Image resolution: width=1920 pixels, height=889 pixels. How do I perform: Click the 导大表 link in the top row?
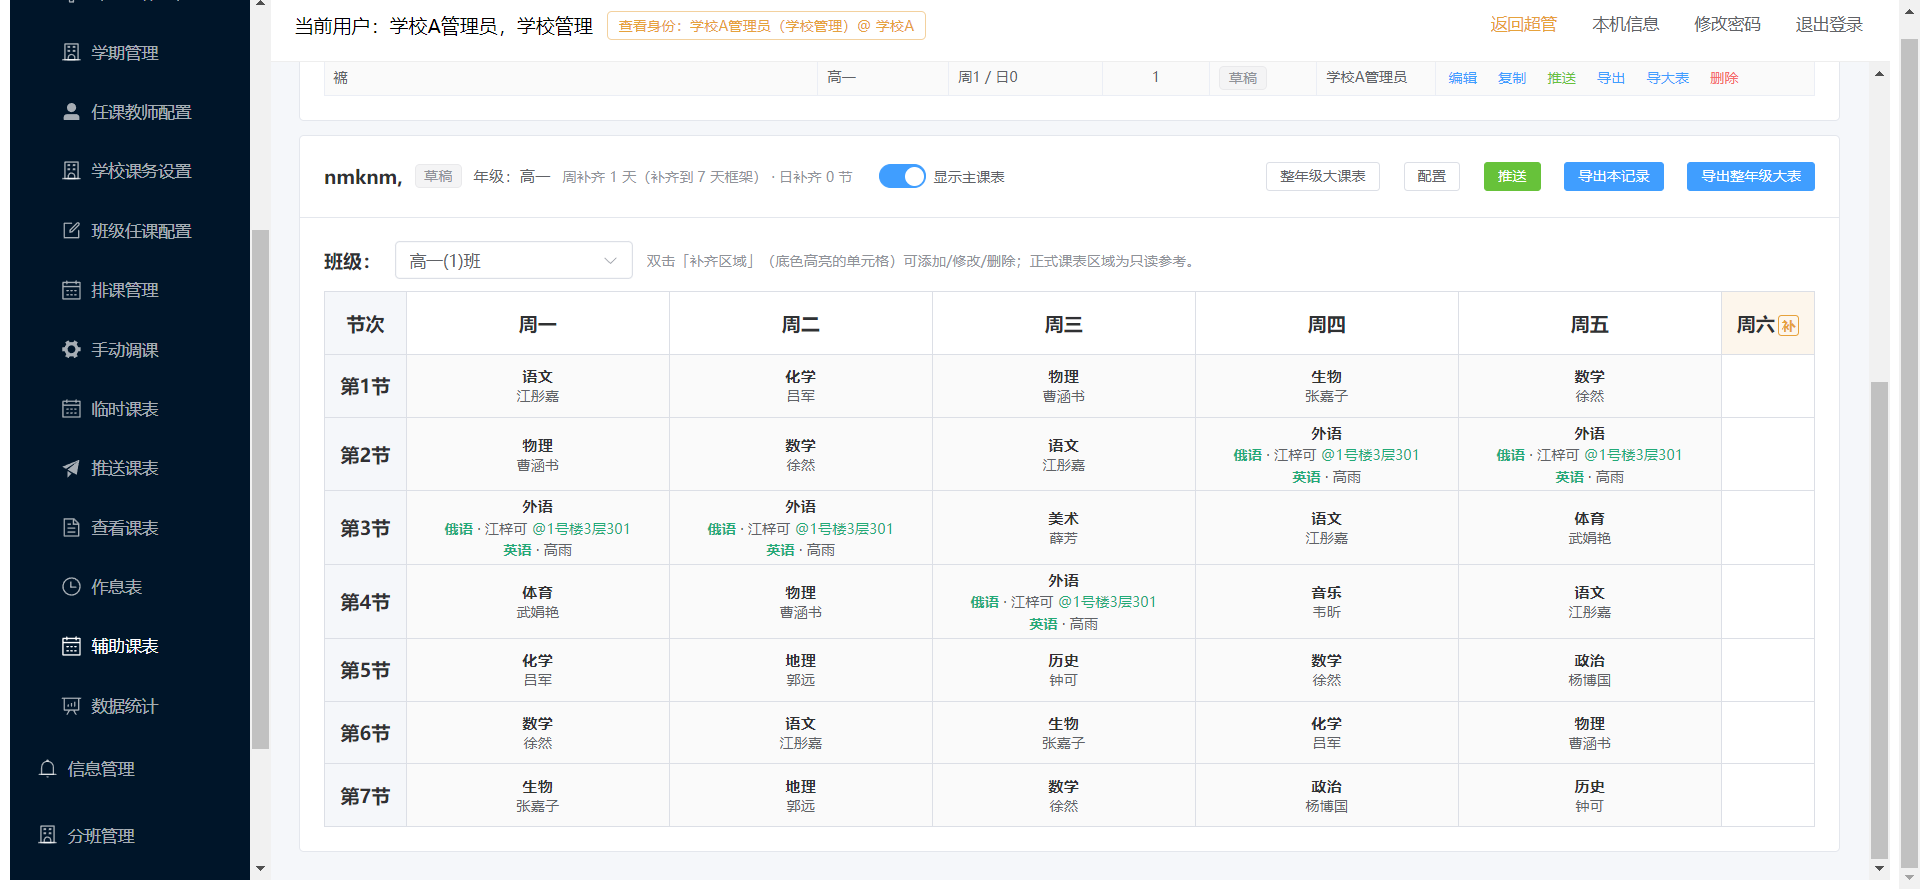(1668, 78)
